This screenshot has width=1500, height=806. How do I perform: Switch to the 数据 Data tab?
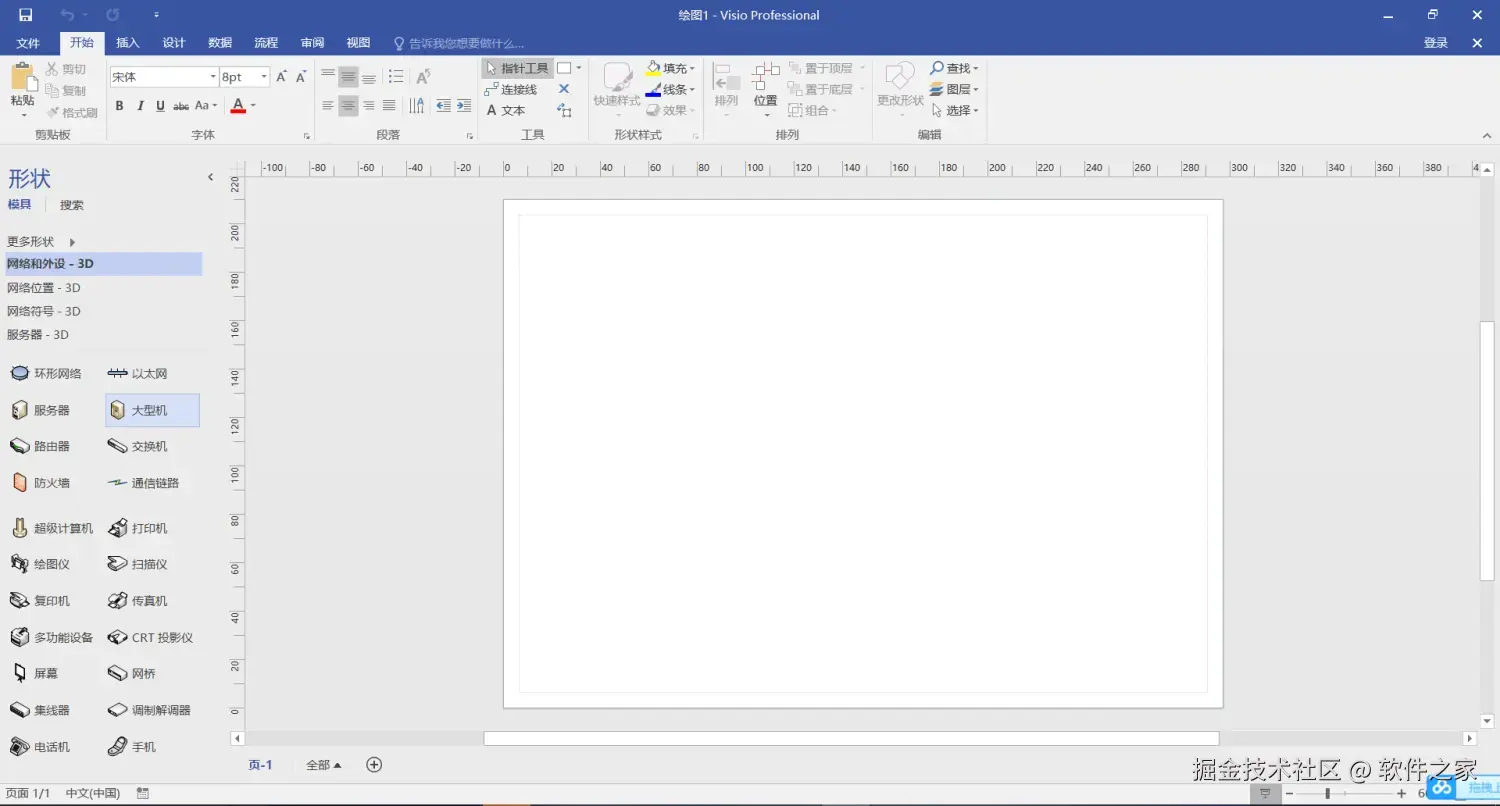click(x=220, y=43)
